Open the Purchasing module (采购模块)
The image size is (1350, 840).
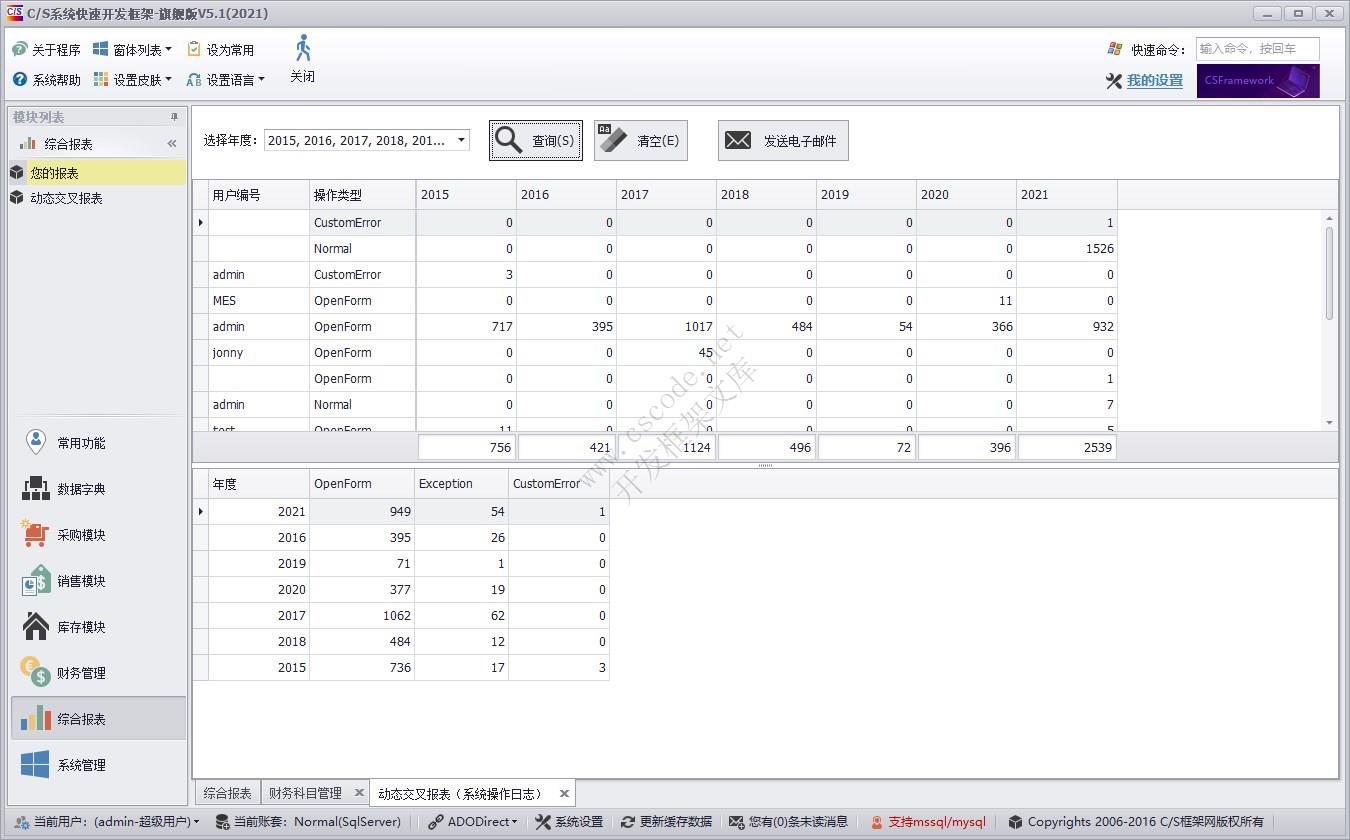(80, 535)
